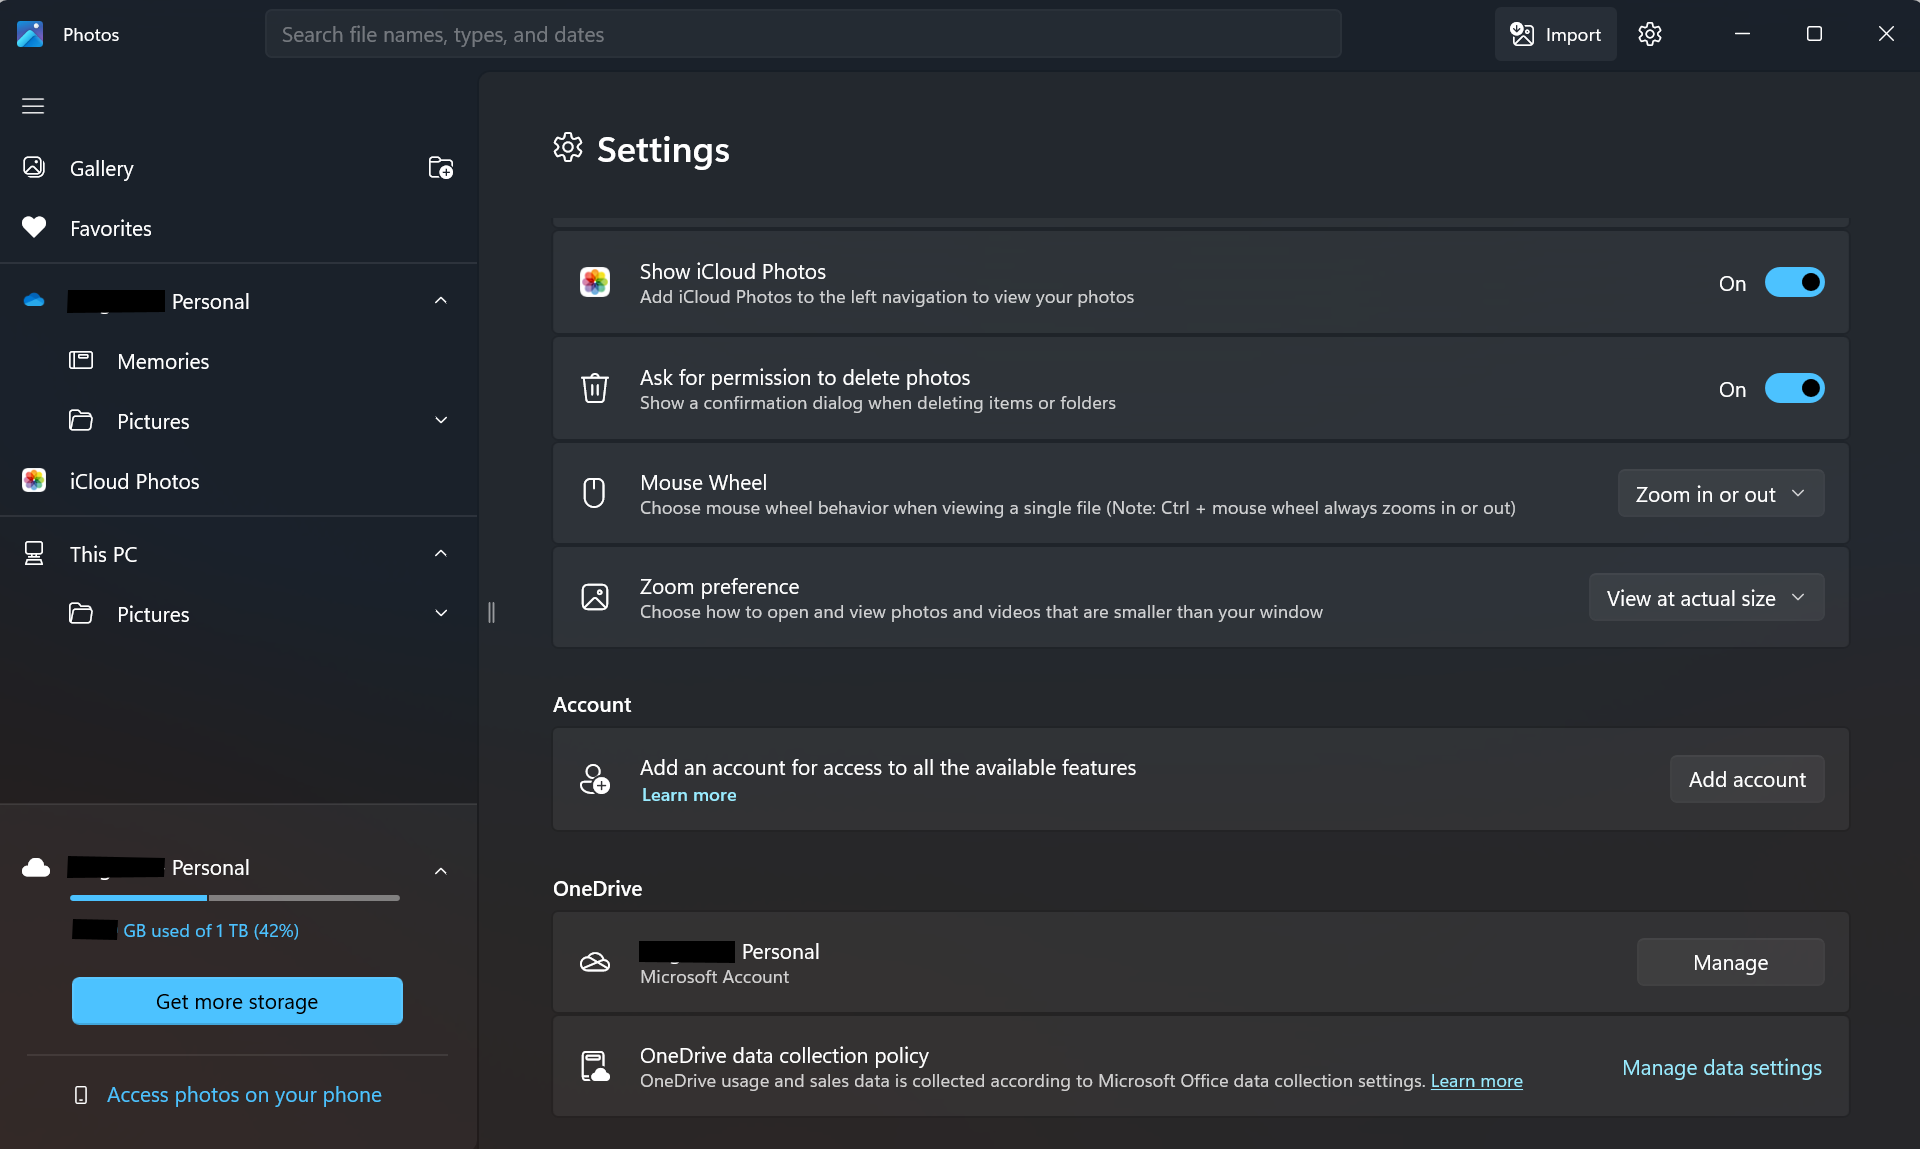Screen dimensions: 1920x1149
Task: Go to Favorites in the sidebar
Action: (x=111, y=228)
